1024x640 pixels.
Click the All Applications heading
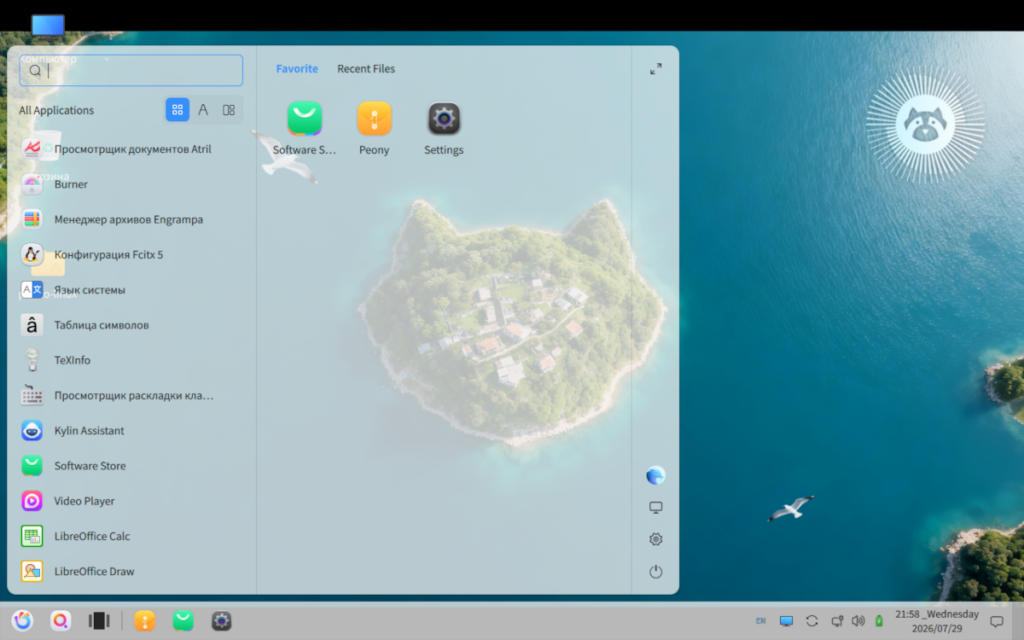coord(56,110)
